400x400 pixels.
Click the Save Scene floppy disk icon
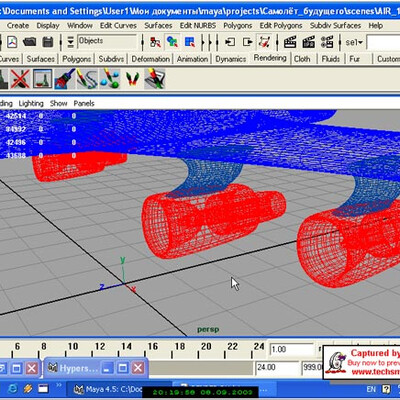pos(48,42)
